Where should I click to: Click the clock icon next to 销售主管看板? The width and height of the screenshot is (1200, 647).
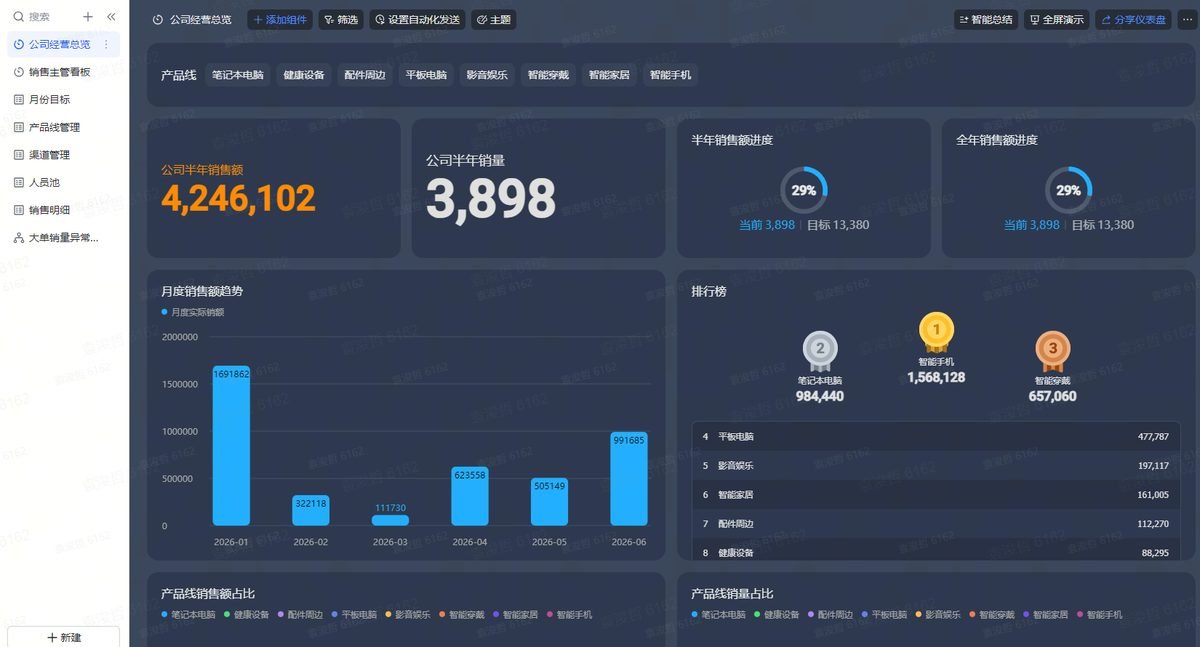[x=19, y=72]
